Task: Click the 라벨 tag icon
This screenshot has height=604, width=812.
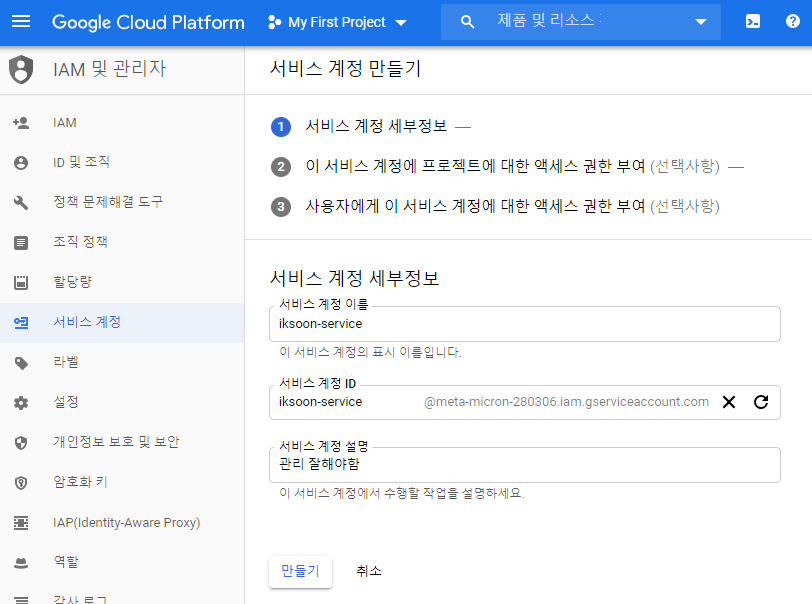Action: coord(21,363)
